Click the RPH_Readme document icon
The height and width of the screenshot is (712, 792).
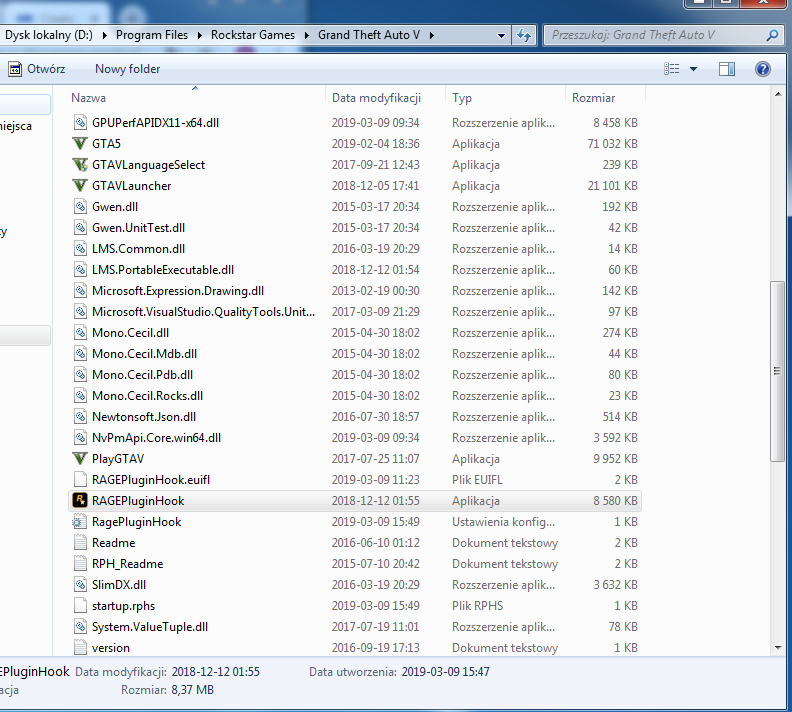point(80,564)
